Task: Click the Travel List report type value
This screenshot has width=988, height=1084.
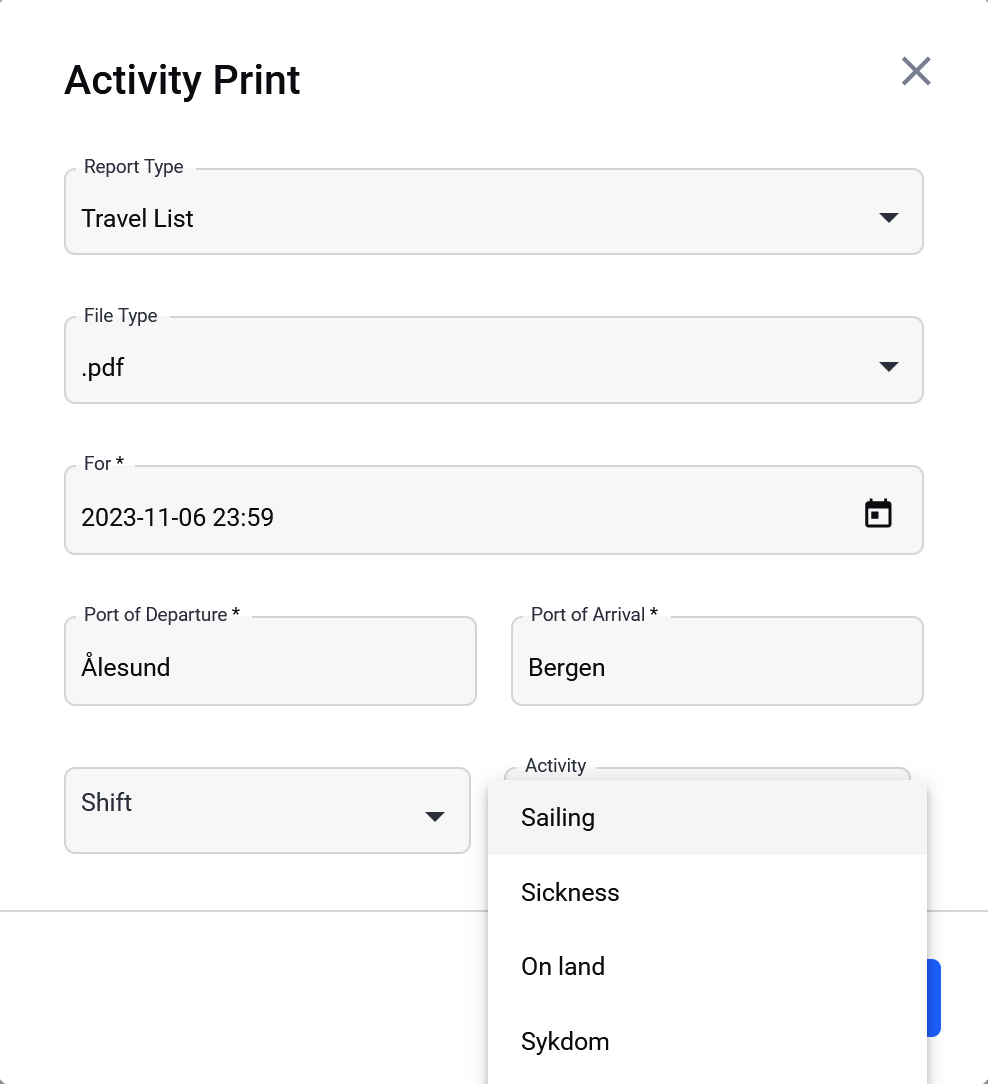Action: (138, 218)
